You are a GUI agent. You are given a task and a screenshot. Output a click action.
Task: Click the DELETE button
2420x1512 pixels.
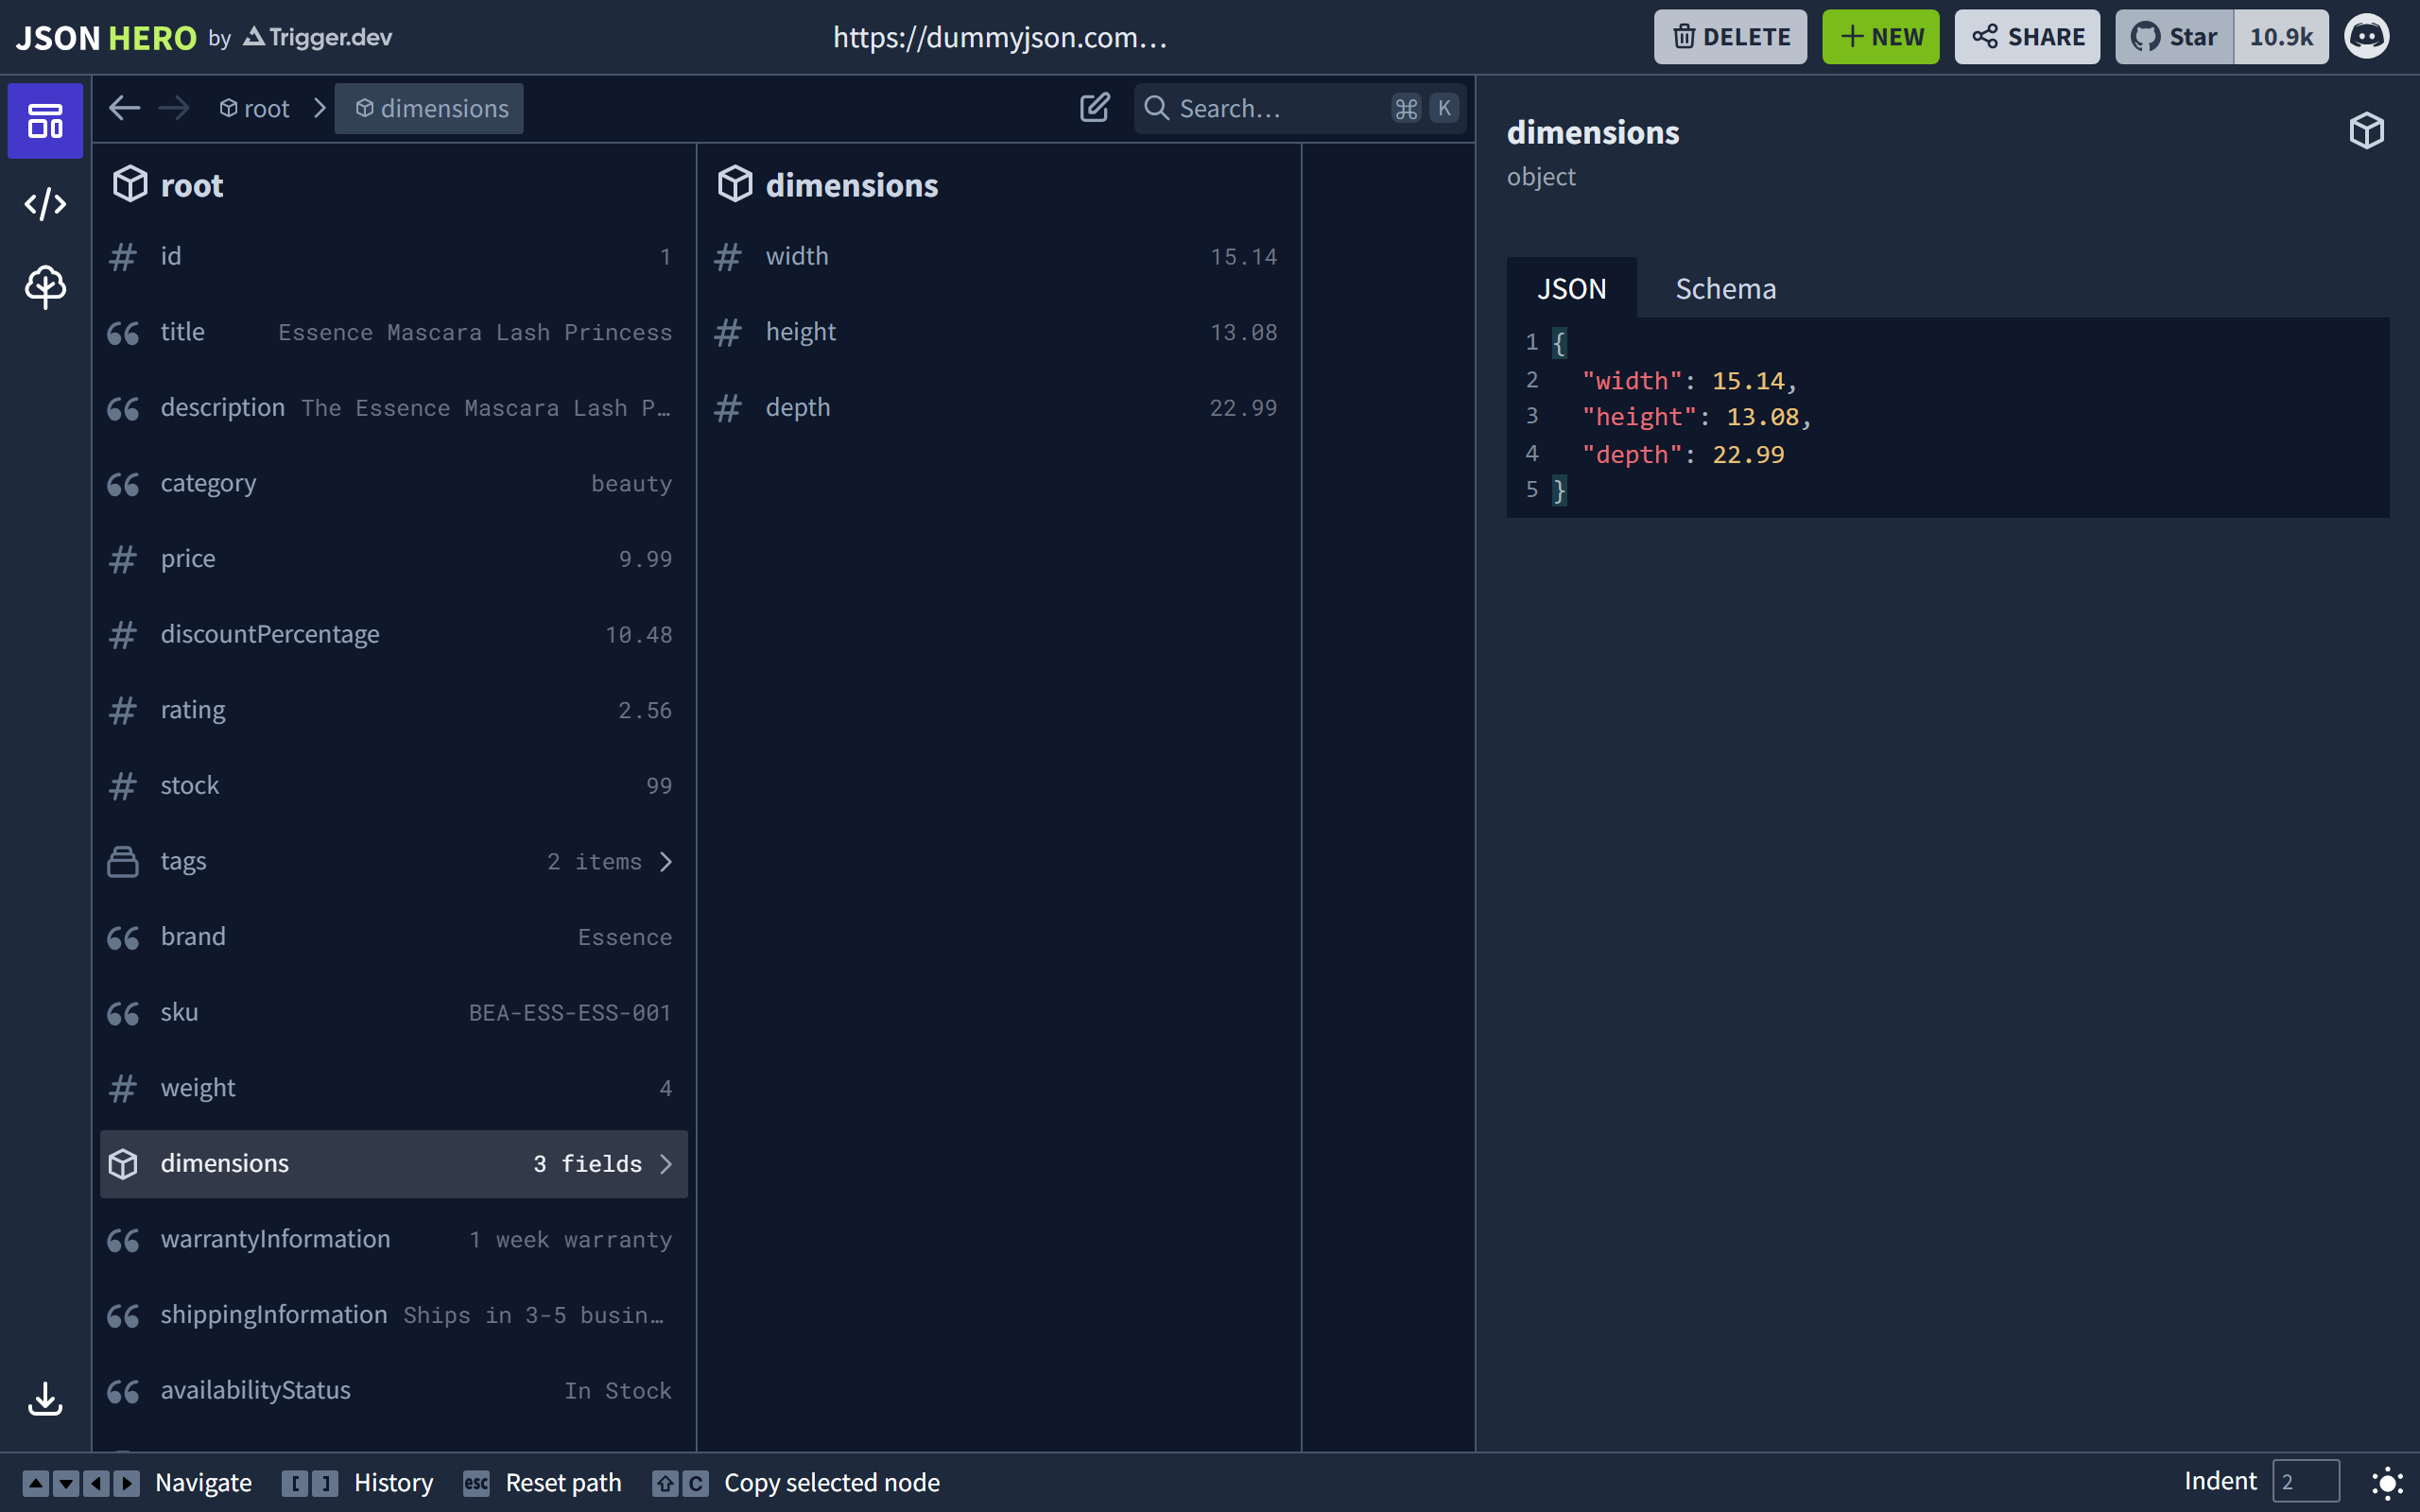click(1730, 37)
